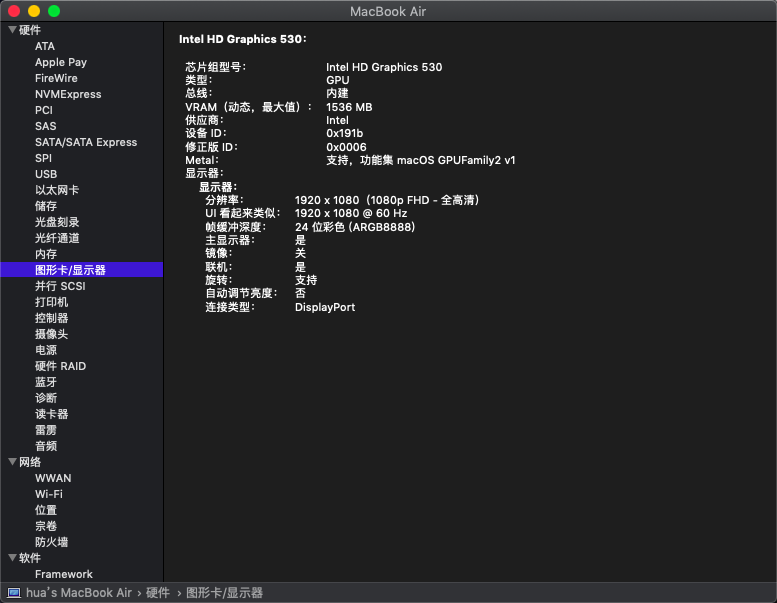Click the green zoom window button
This screenshot has height=603, width=777.
(x=54, y=11)
